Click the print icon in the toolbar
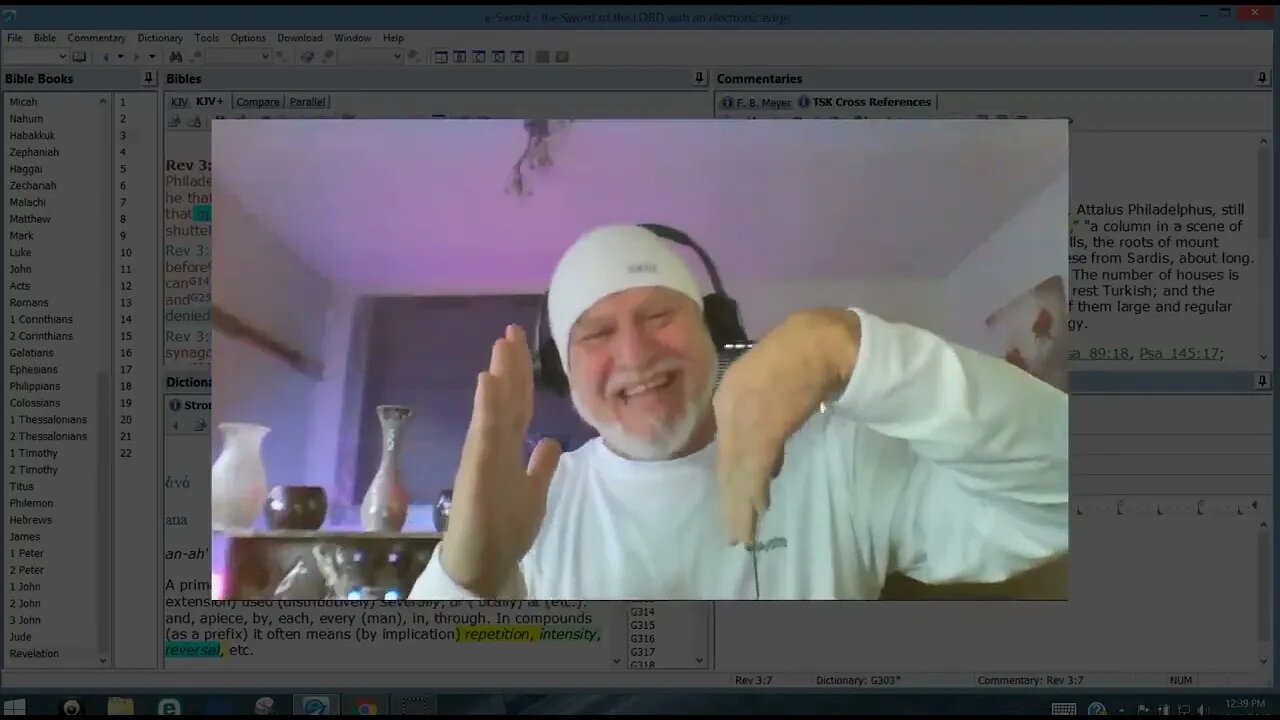1280x720 pixels. click(x=307, y=57)
